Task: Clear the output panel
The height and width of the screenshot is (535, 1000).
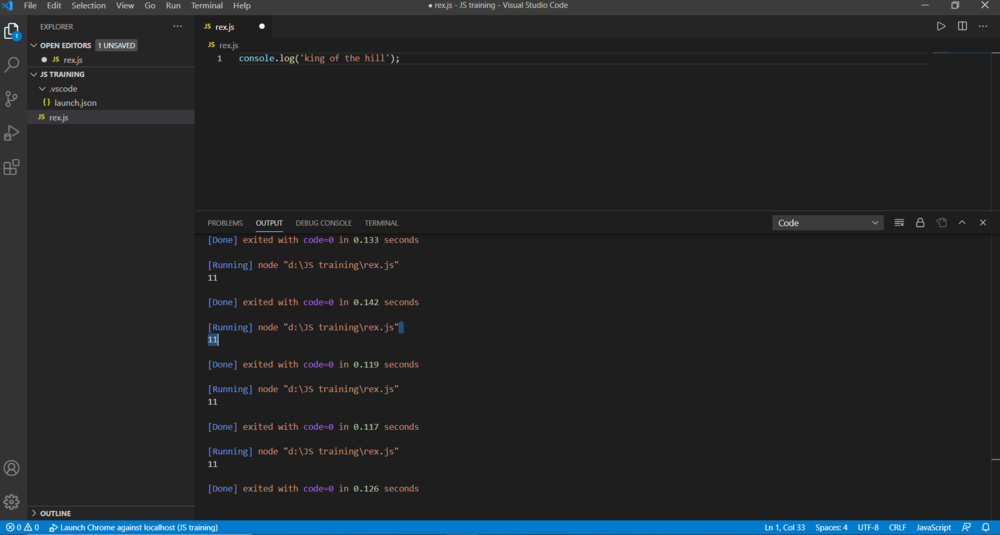Action: 899,223
